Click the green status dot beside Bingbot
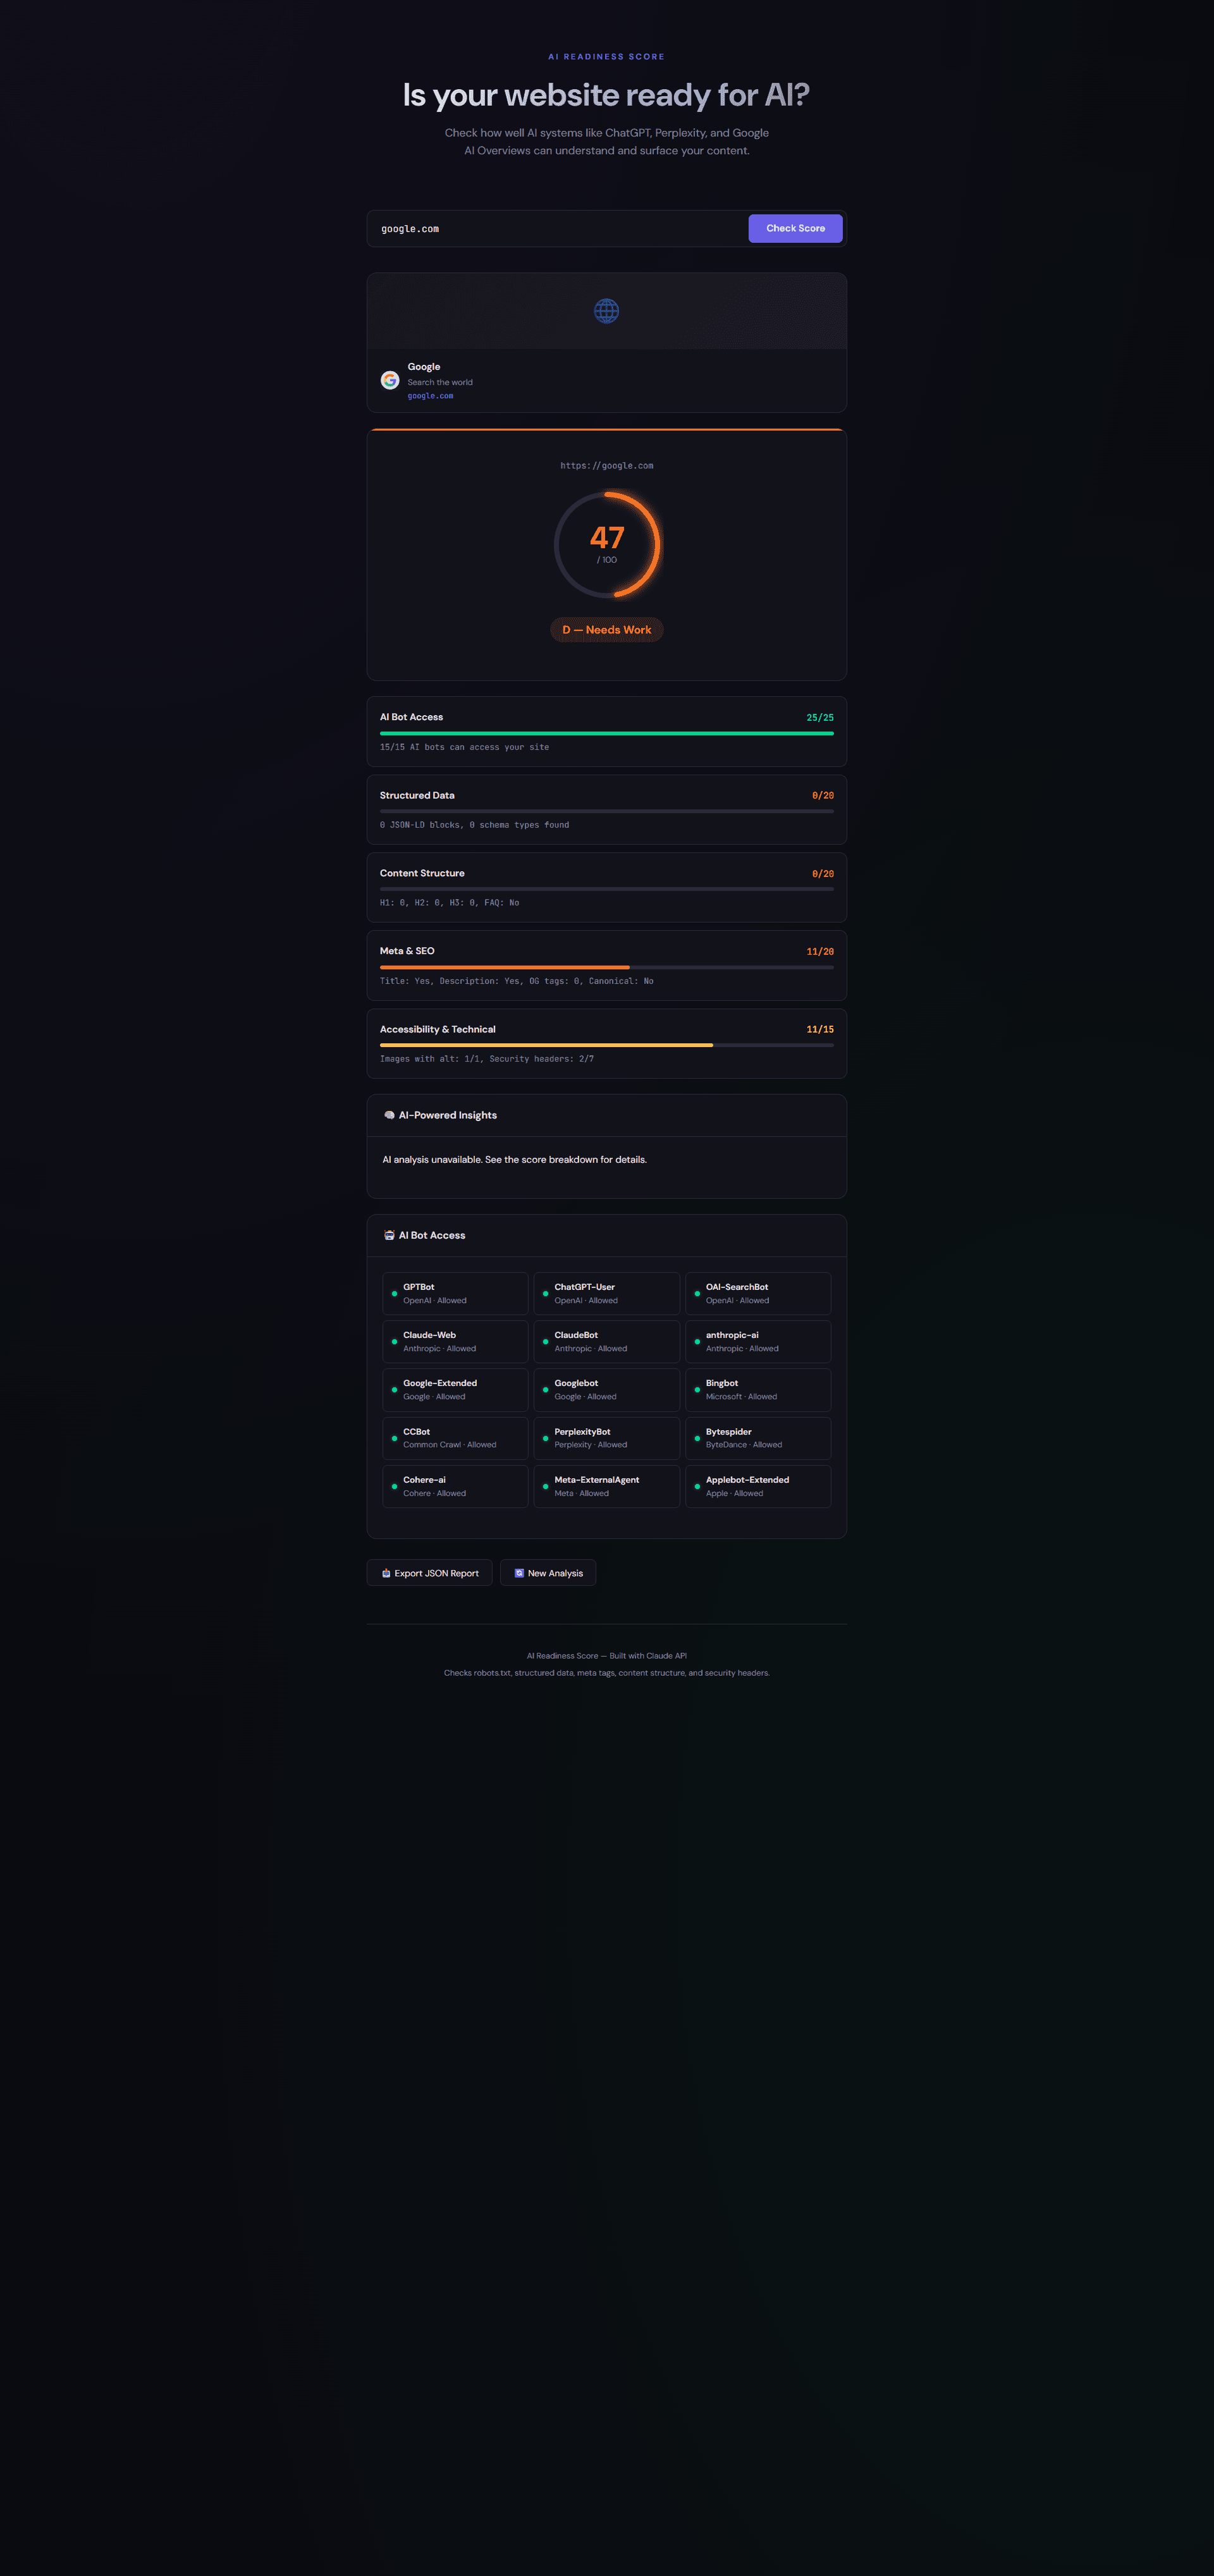 (x=697, y=1390)
